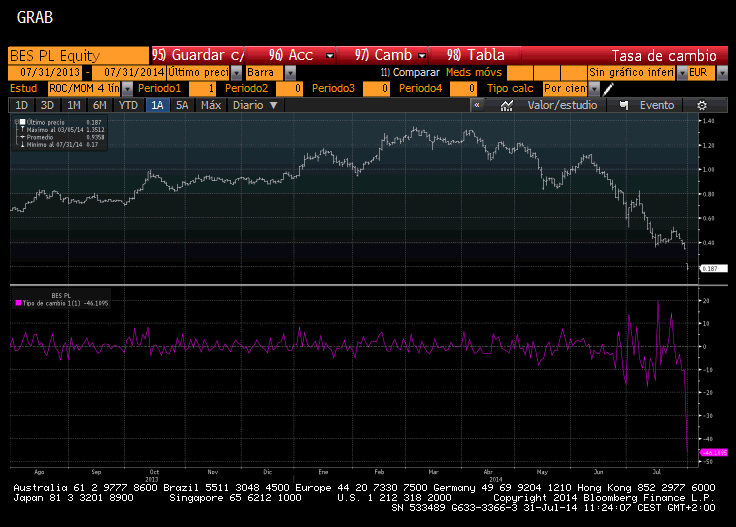Image resolution: width=736 pixels, height=527 pixels.
Task: Click the 95) Guardar c/ button
Action: 197,55
